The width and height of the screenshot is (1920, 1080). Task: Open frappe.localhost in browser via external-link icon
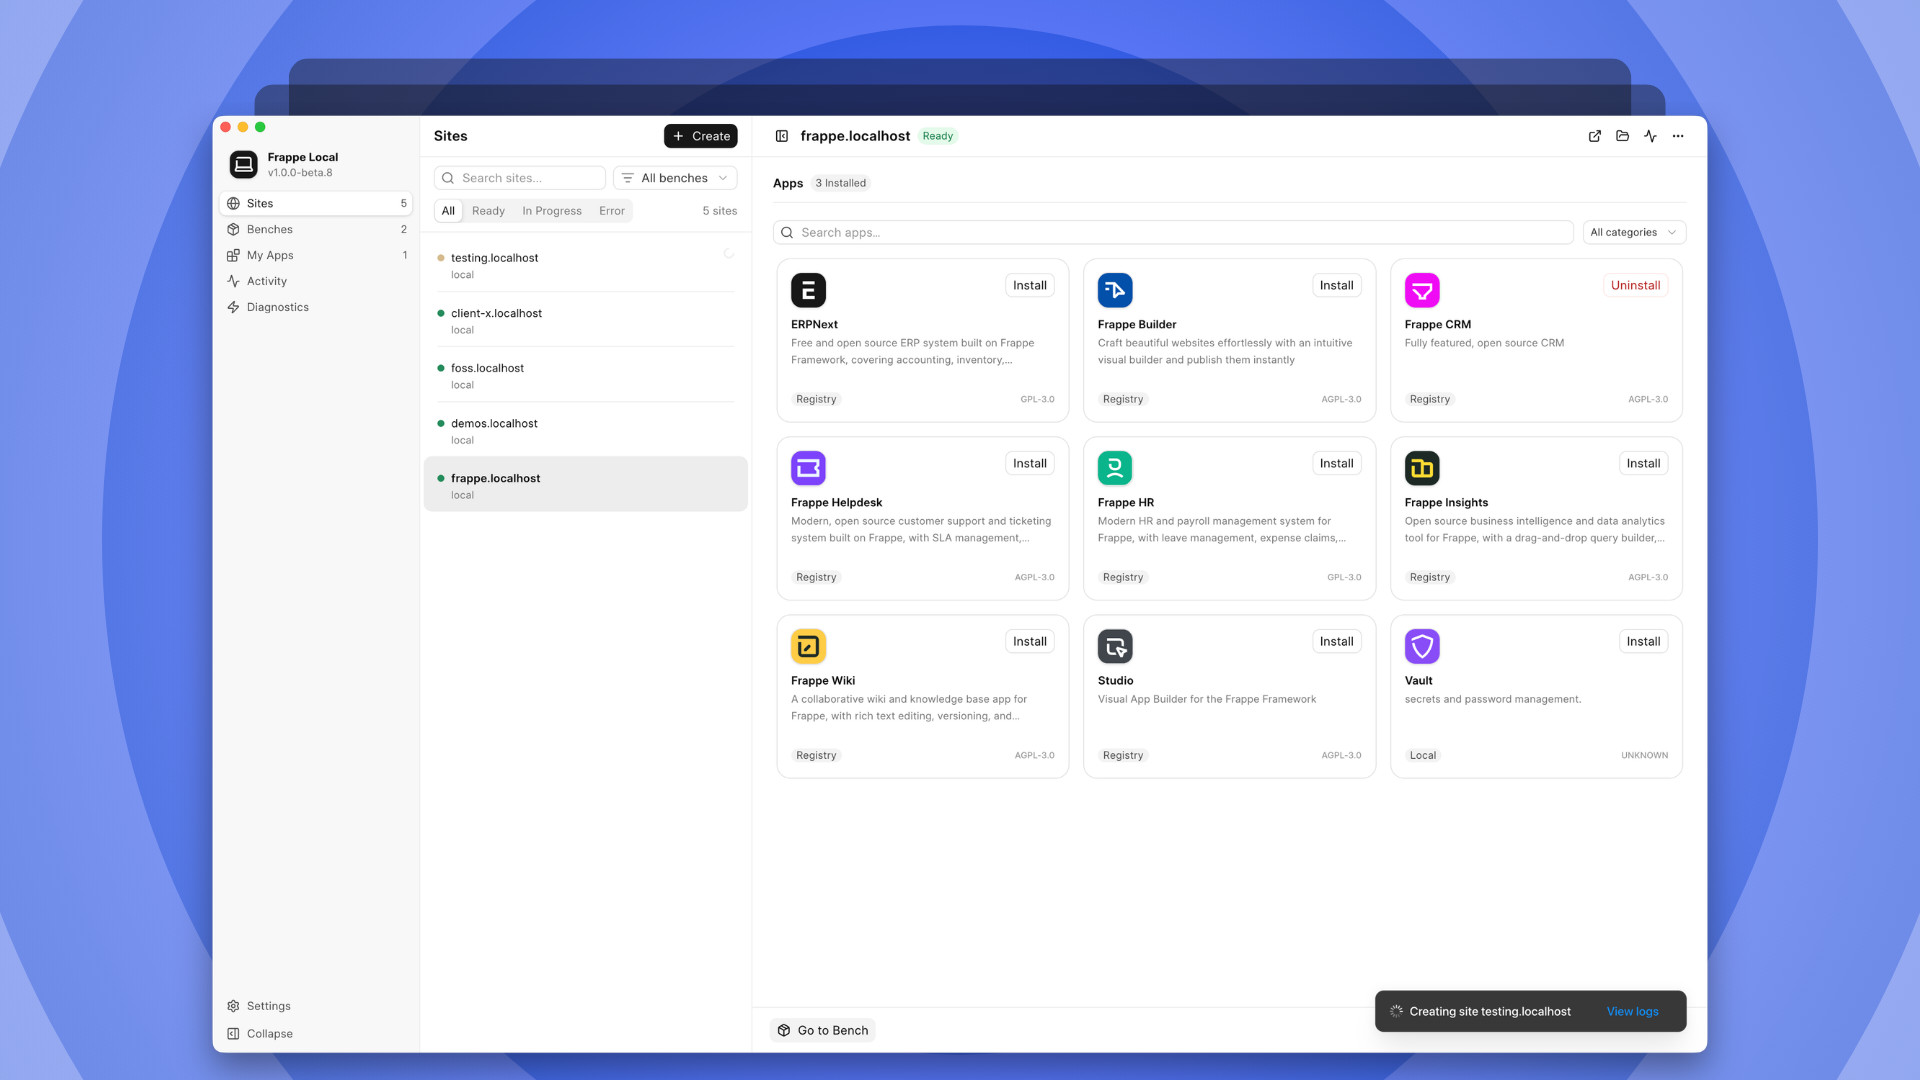(x=1595, y=136)
